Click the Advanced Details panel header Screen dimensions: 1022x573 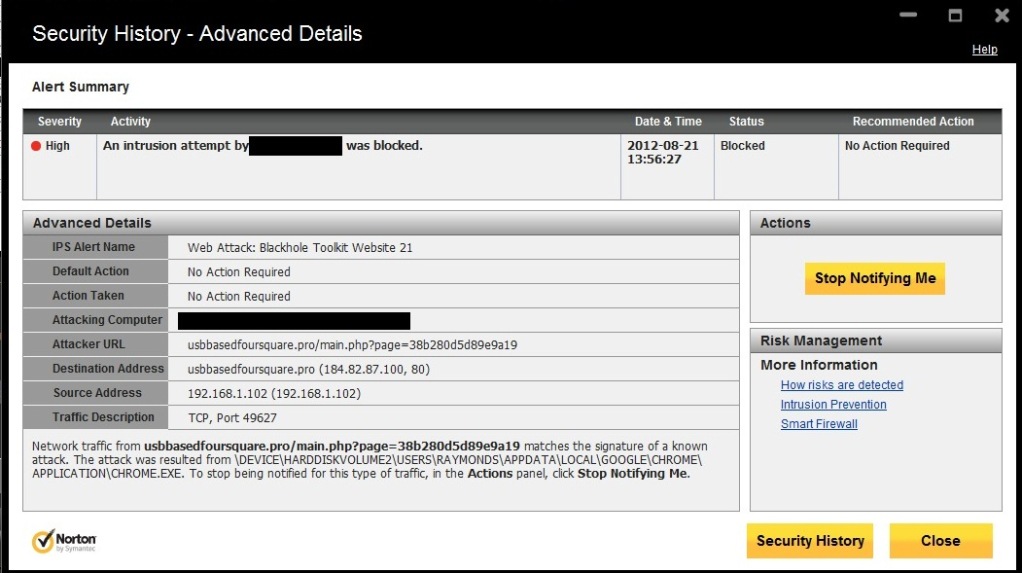381,223
